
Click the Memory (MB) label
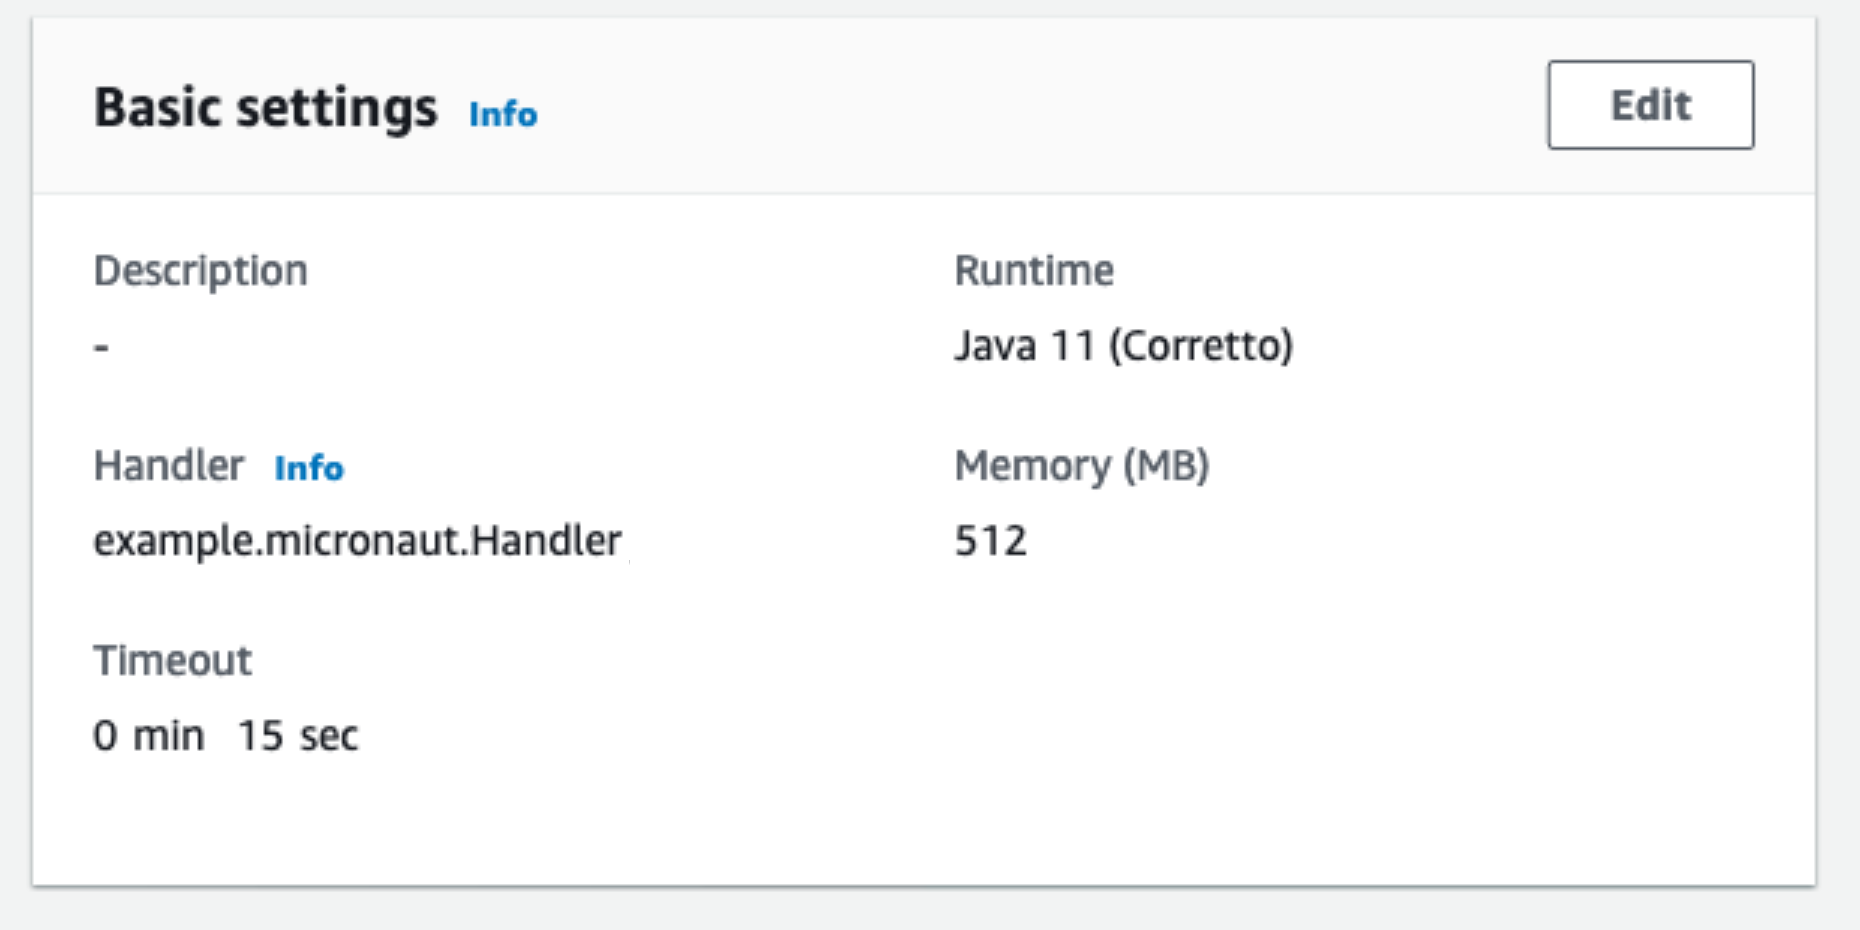1082,466
